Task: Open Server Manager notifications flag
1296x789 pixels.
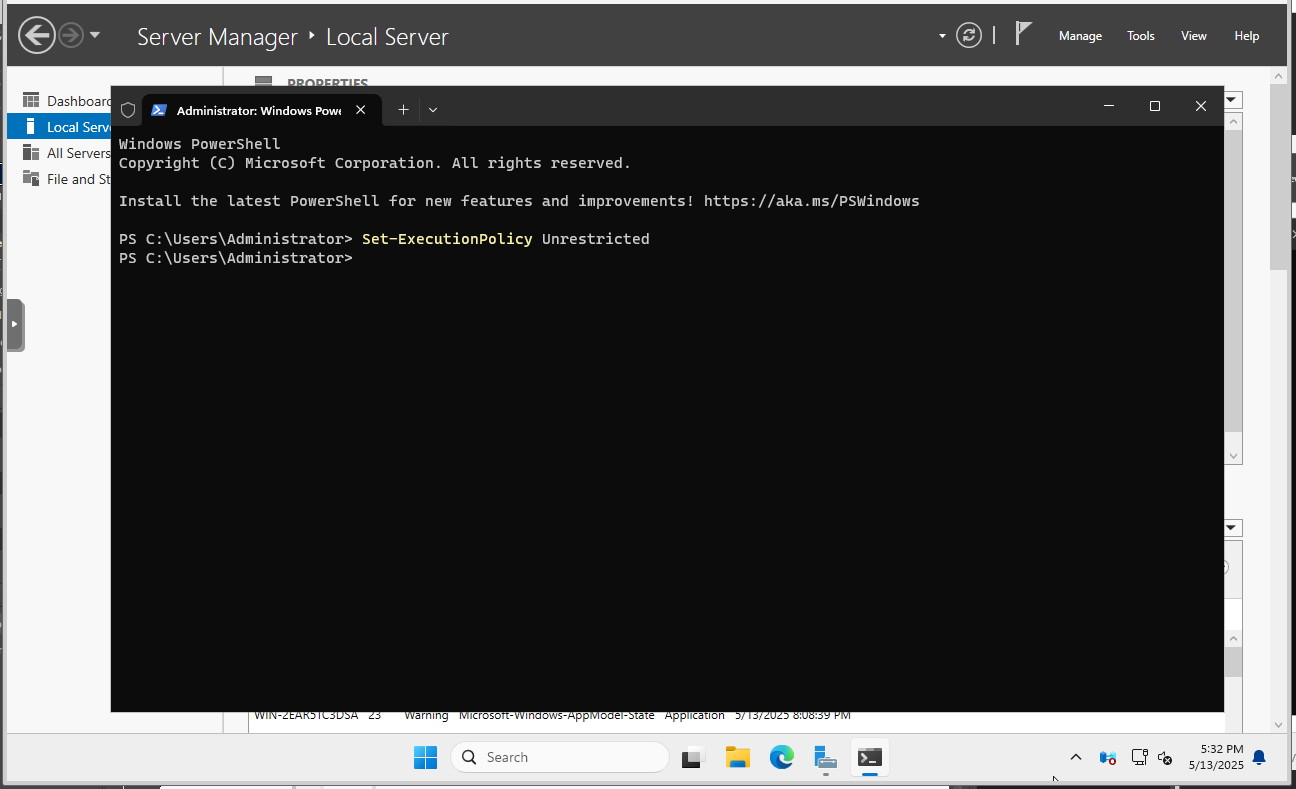Action: (1022, 33)
